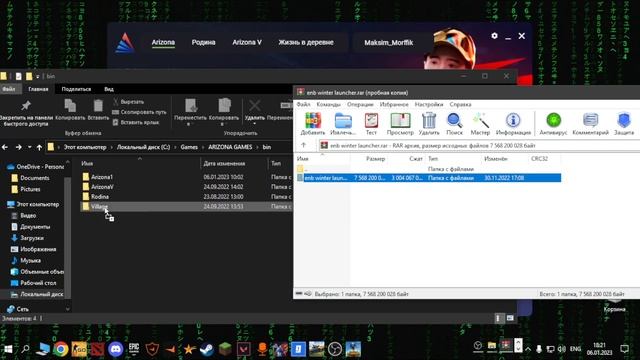The height and width of the screenshot is (360, 640).
Task: Open the WinRAR Find magnifier tool
Action: coord(454,120)
